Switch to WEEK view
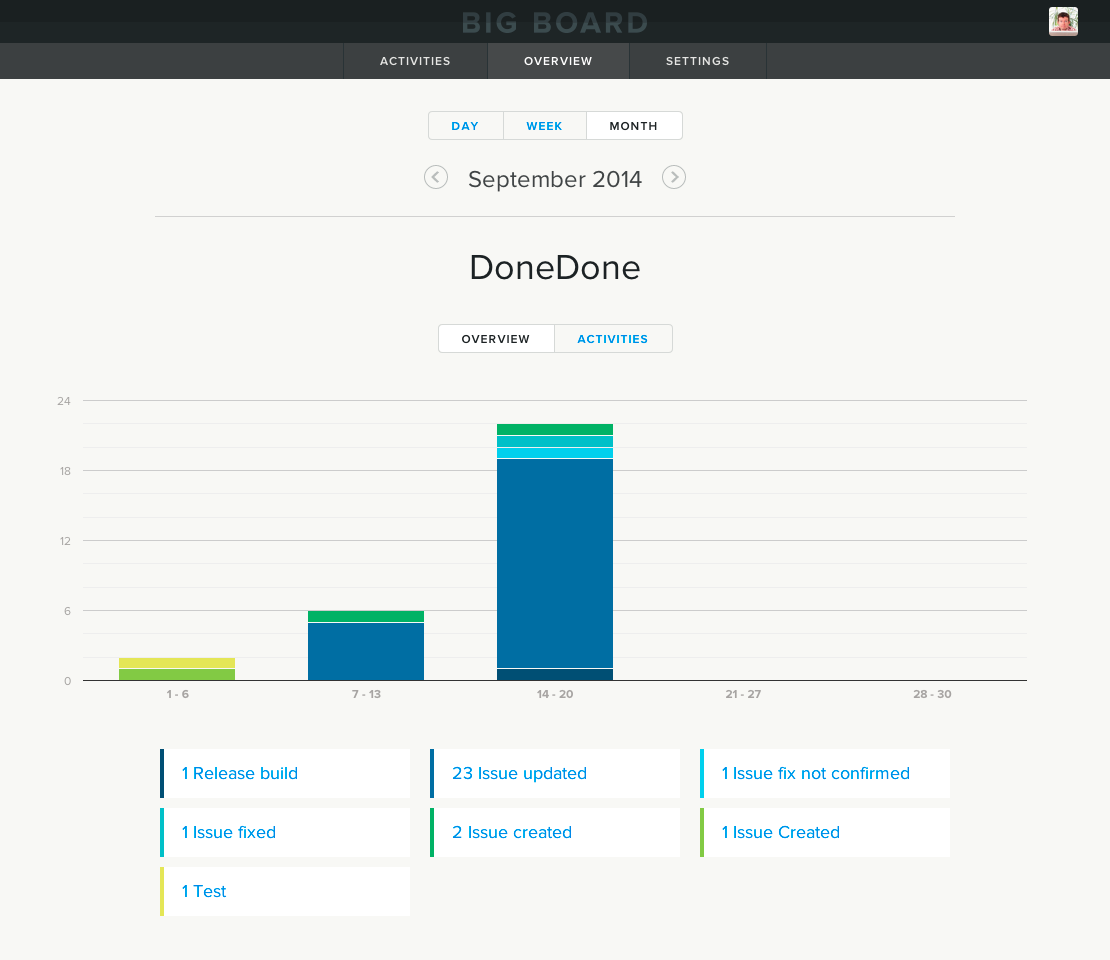Image resolution: width=1110 pixels, height=960 pixels. pyautogui.click(x=544, y=125)
